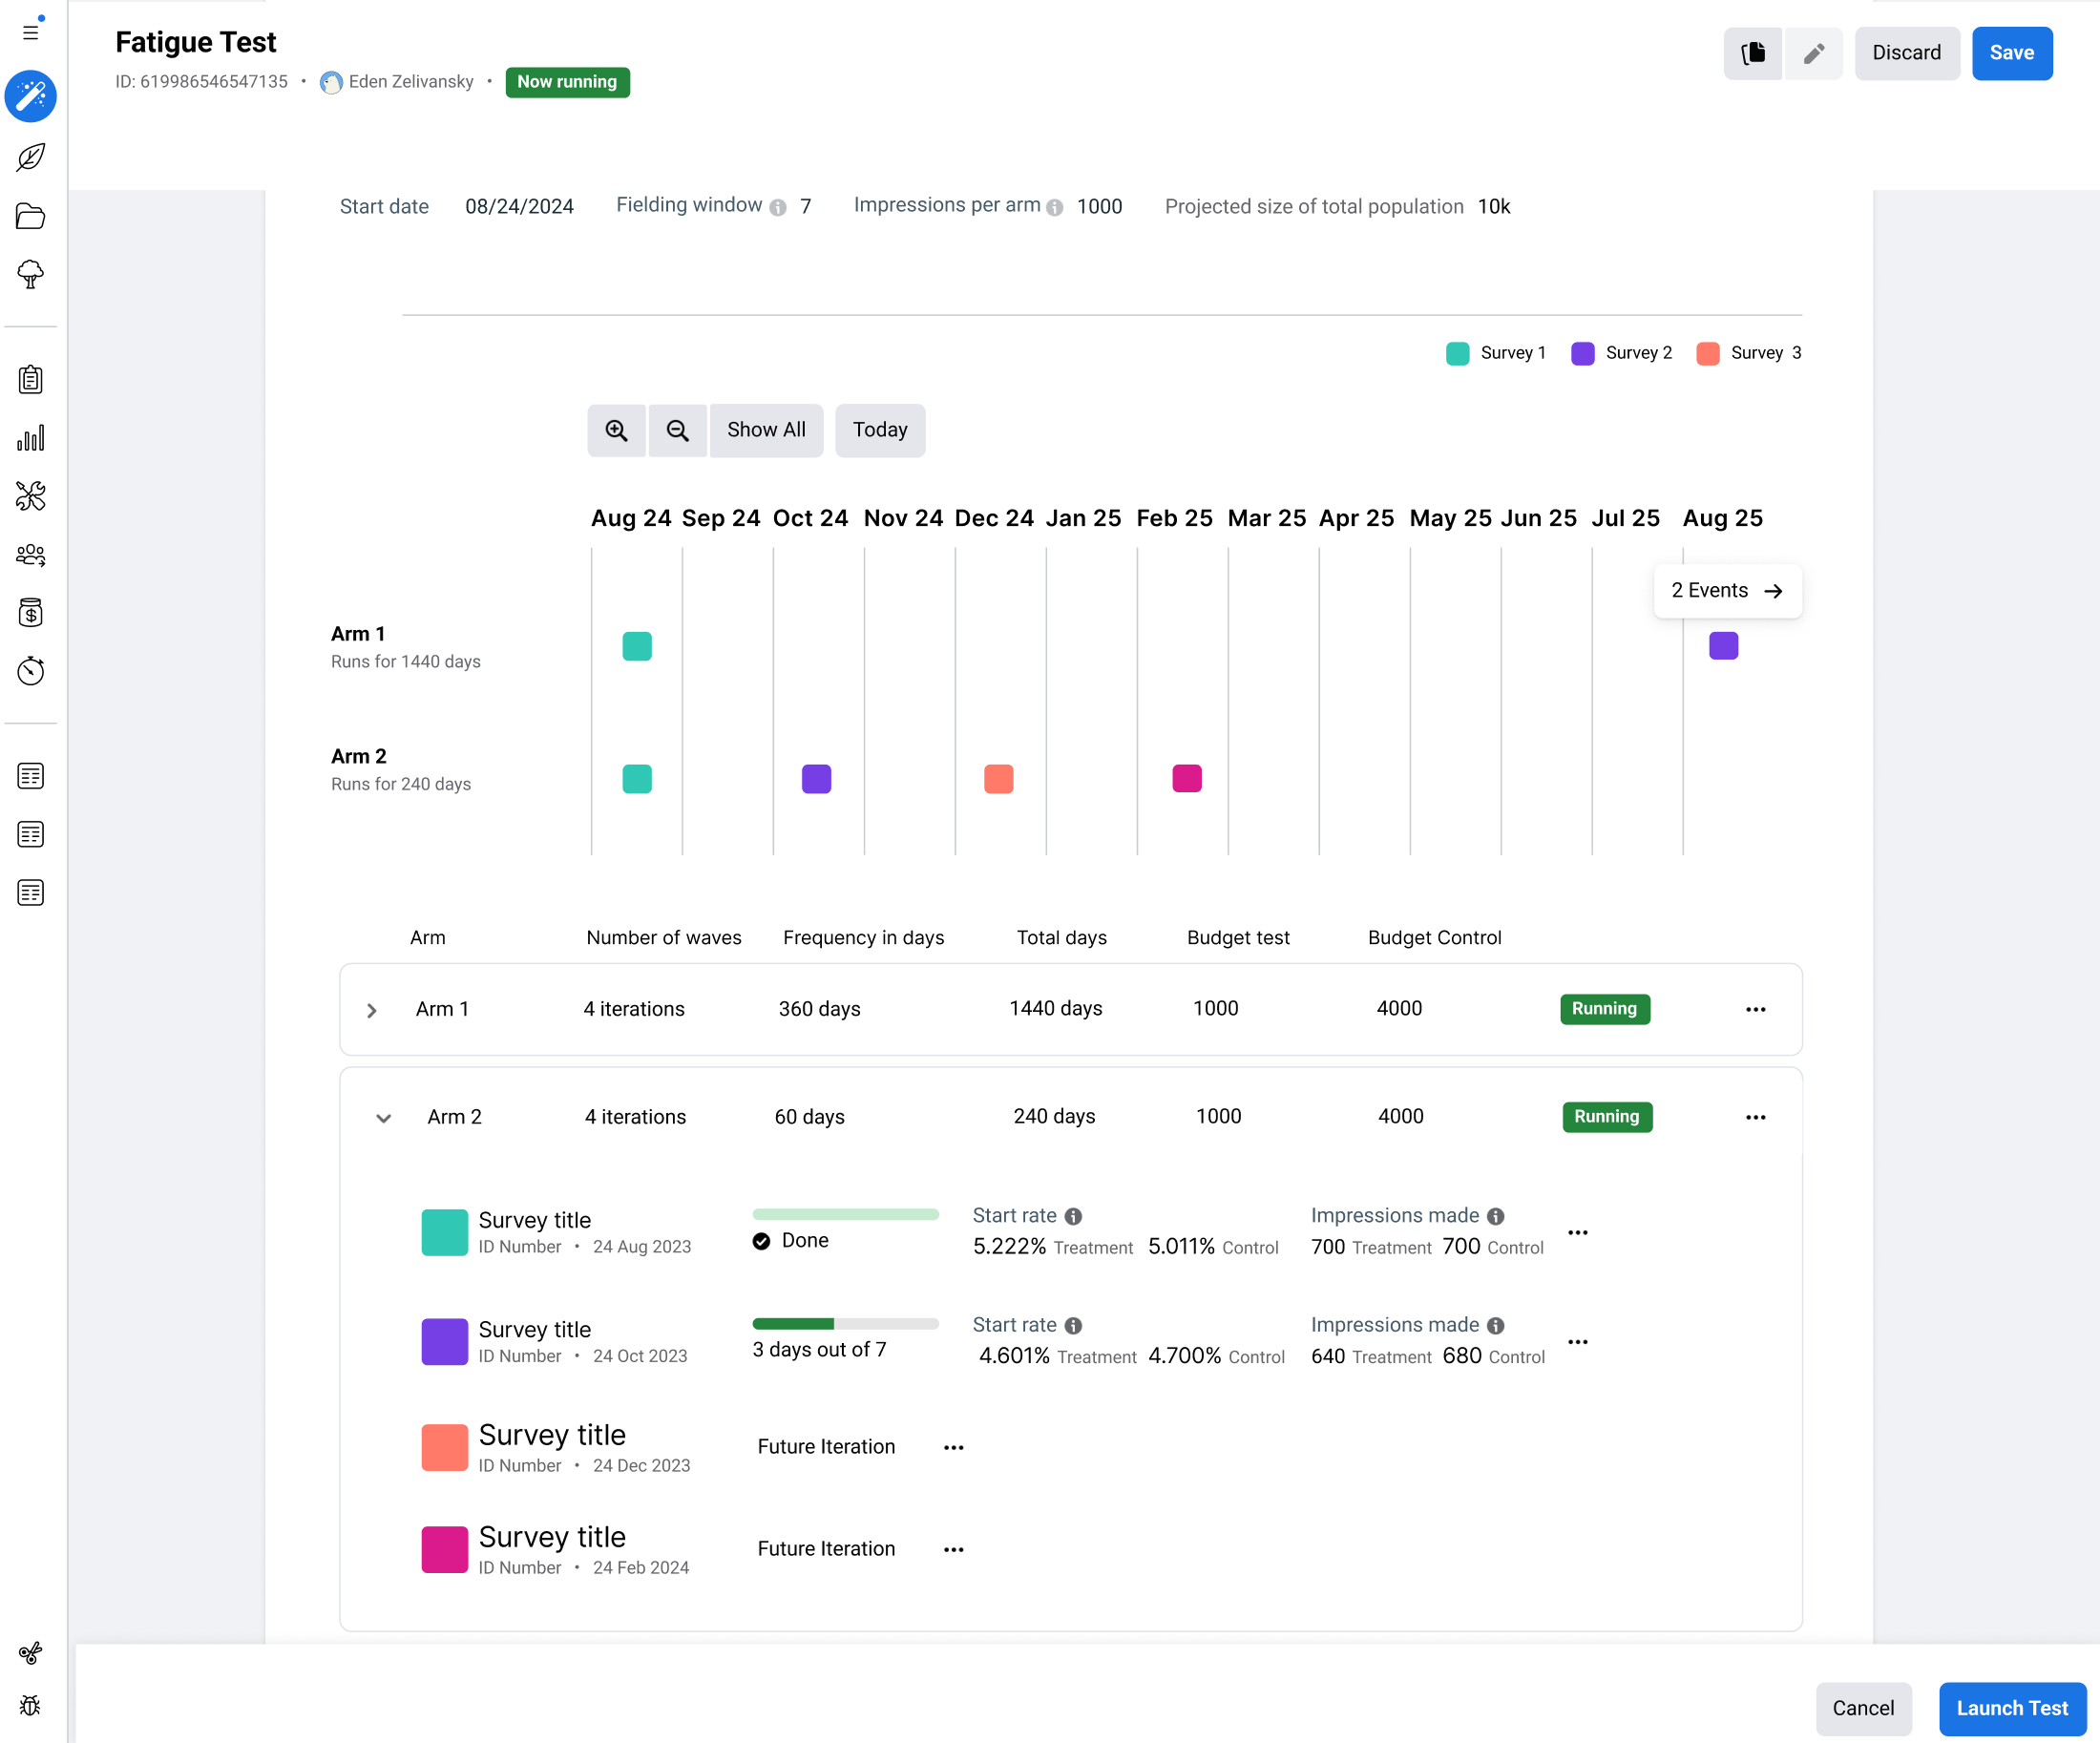Click the pink Feb 25 marker on Arm 2
The width and height of the screenshot is (2100, 1743).
click(1186, 778)
